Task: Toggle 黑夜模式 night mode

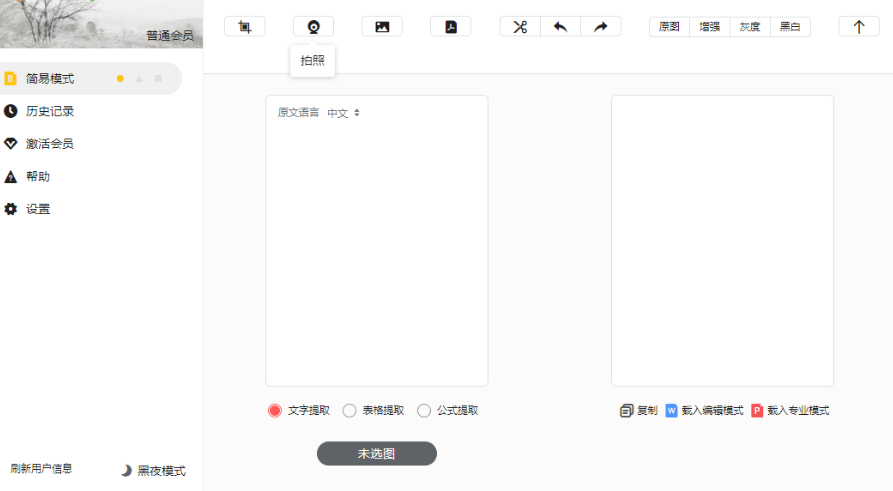Action: pos(154,470)
